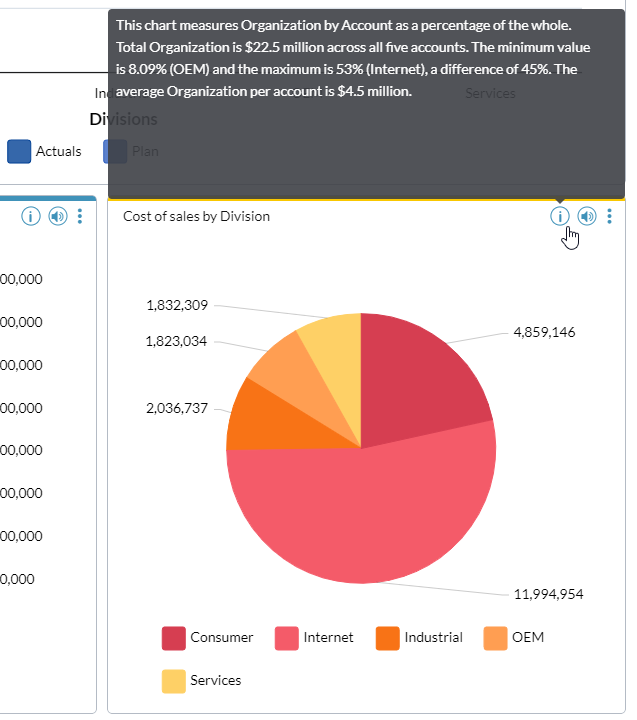Image resolution: width=637 pixels, height=720 pixels.
Task: Click the OEM legend swatch
Action: tap(496, 638)
